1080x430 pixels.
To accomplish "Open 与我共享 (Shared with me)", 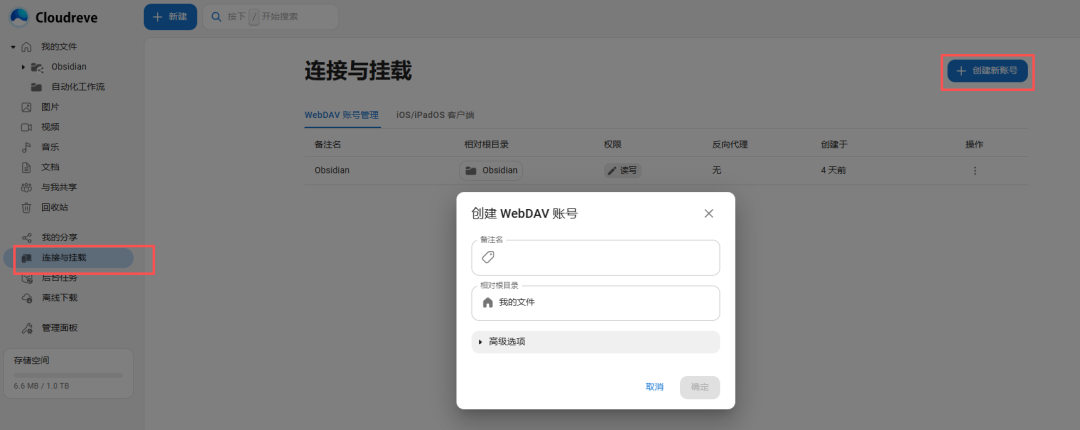I will (x=59, y=187).
